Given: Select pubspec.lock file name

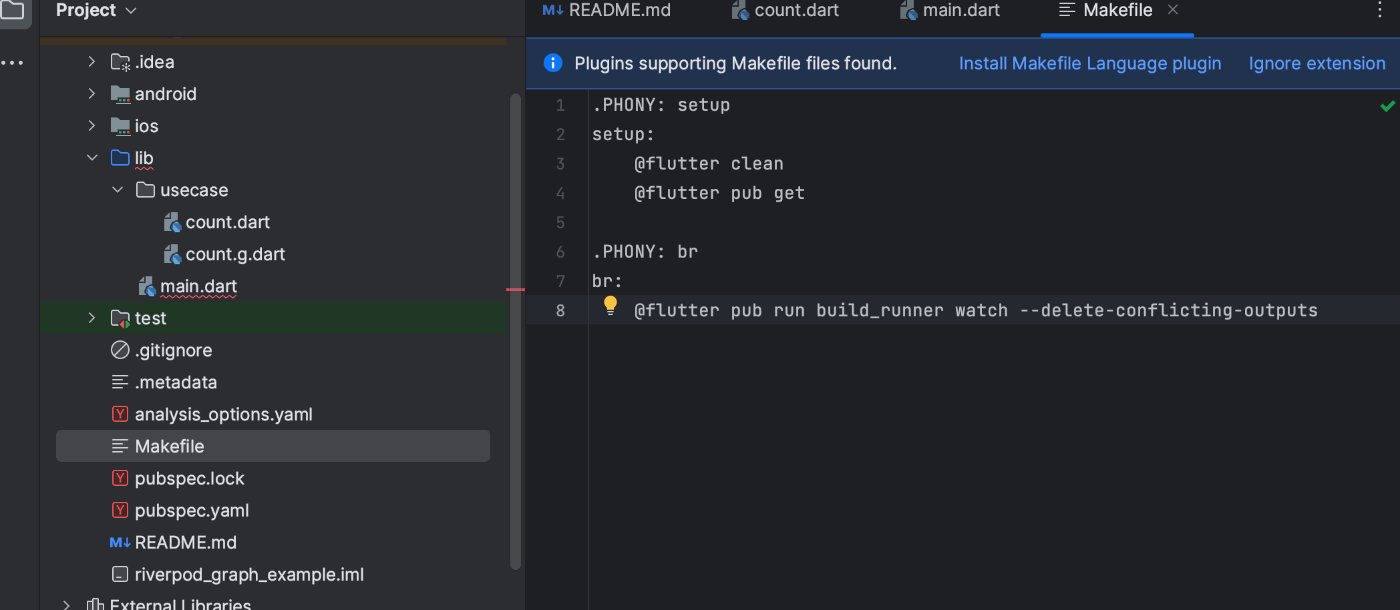Looking at the screenshot, I should (190, 478).
